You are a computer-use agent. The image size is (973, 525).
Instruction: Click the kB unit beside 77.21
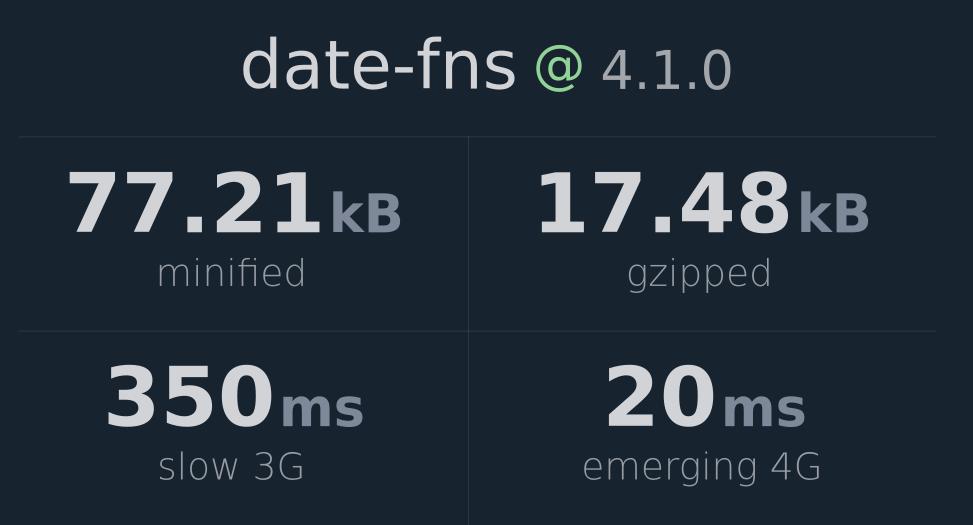tap(367, 213)
